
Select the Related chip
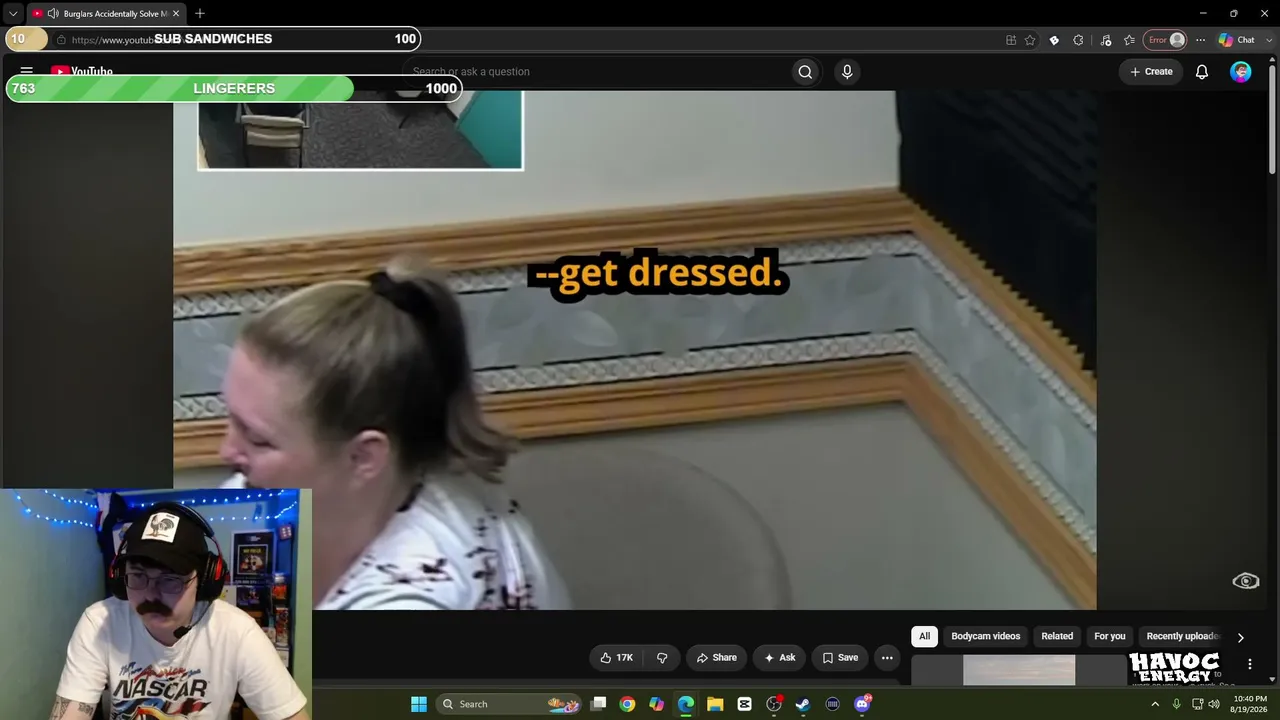click(x=1057, y=636)
